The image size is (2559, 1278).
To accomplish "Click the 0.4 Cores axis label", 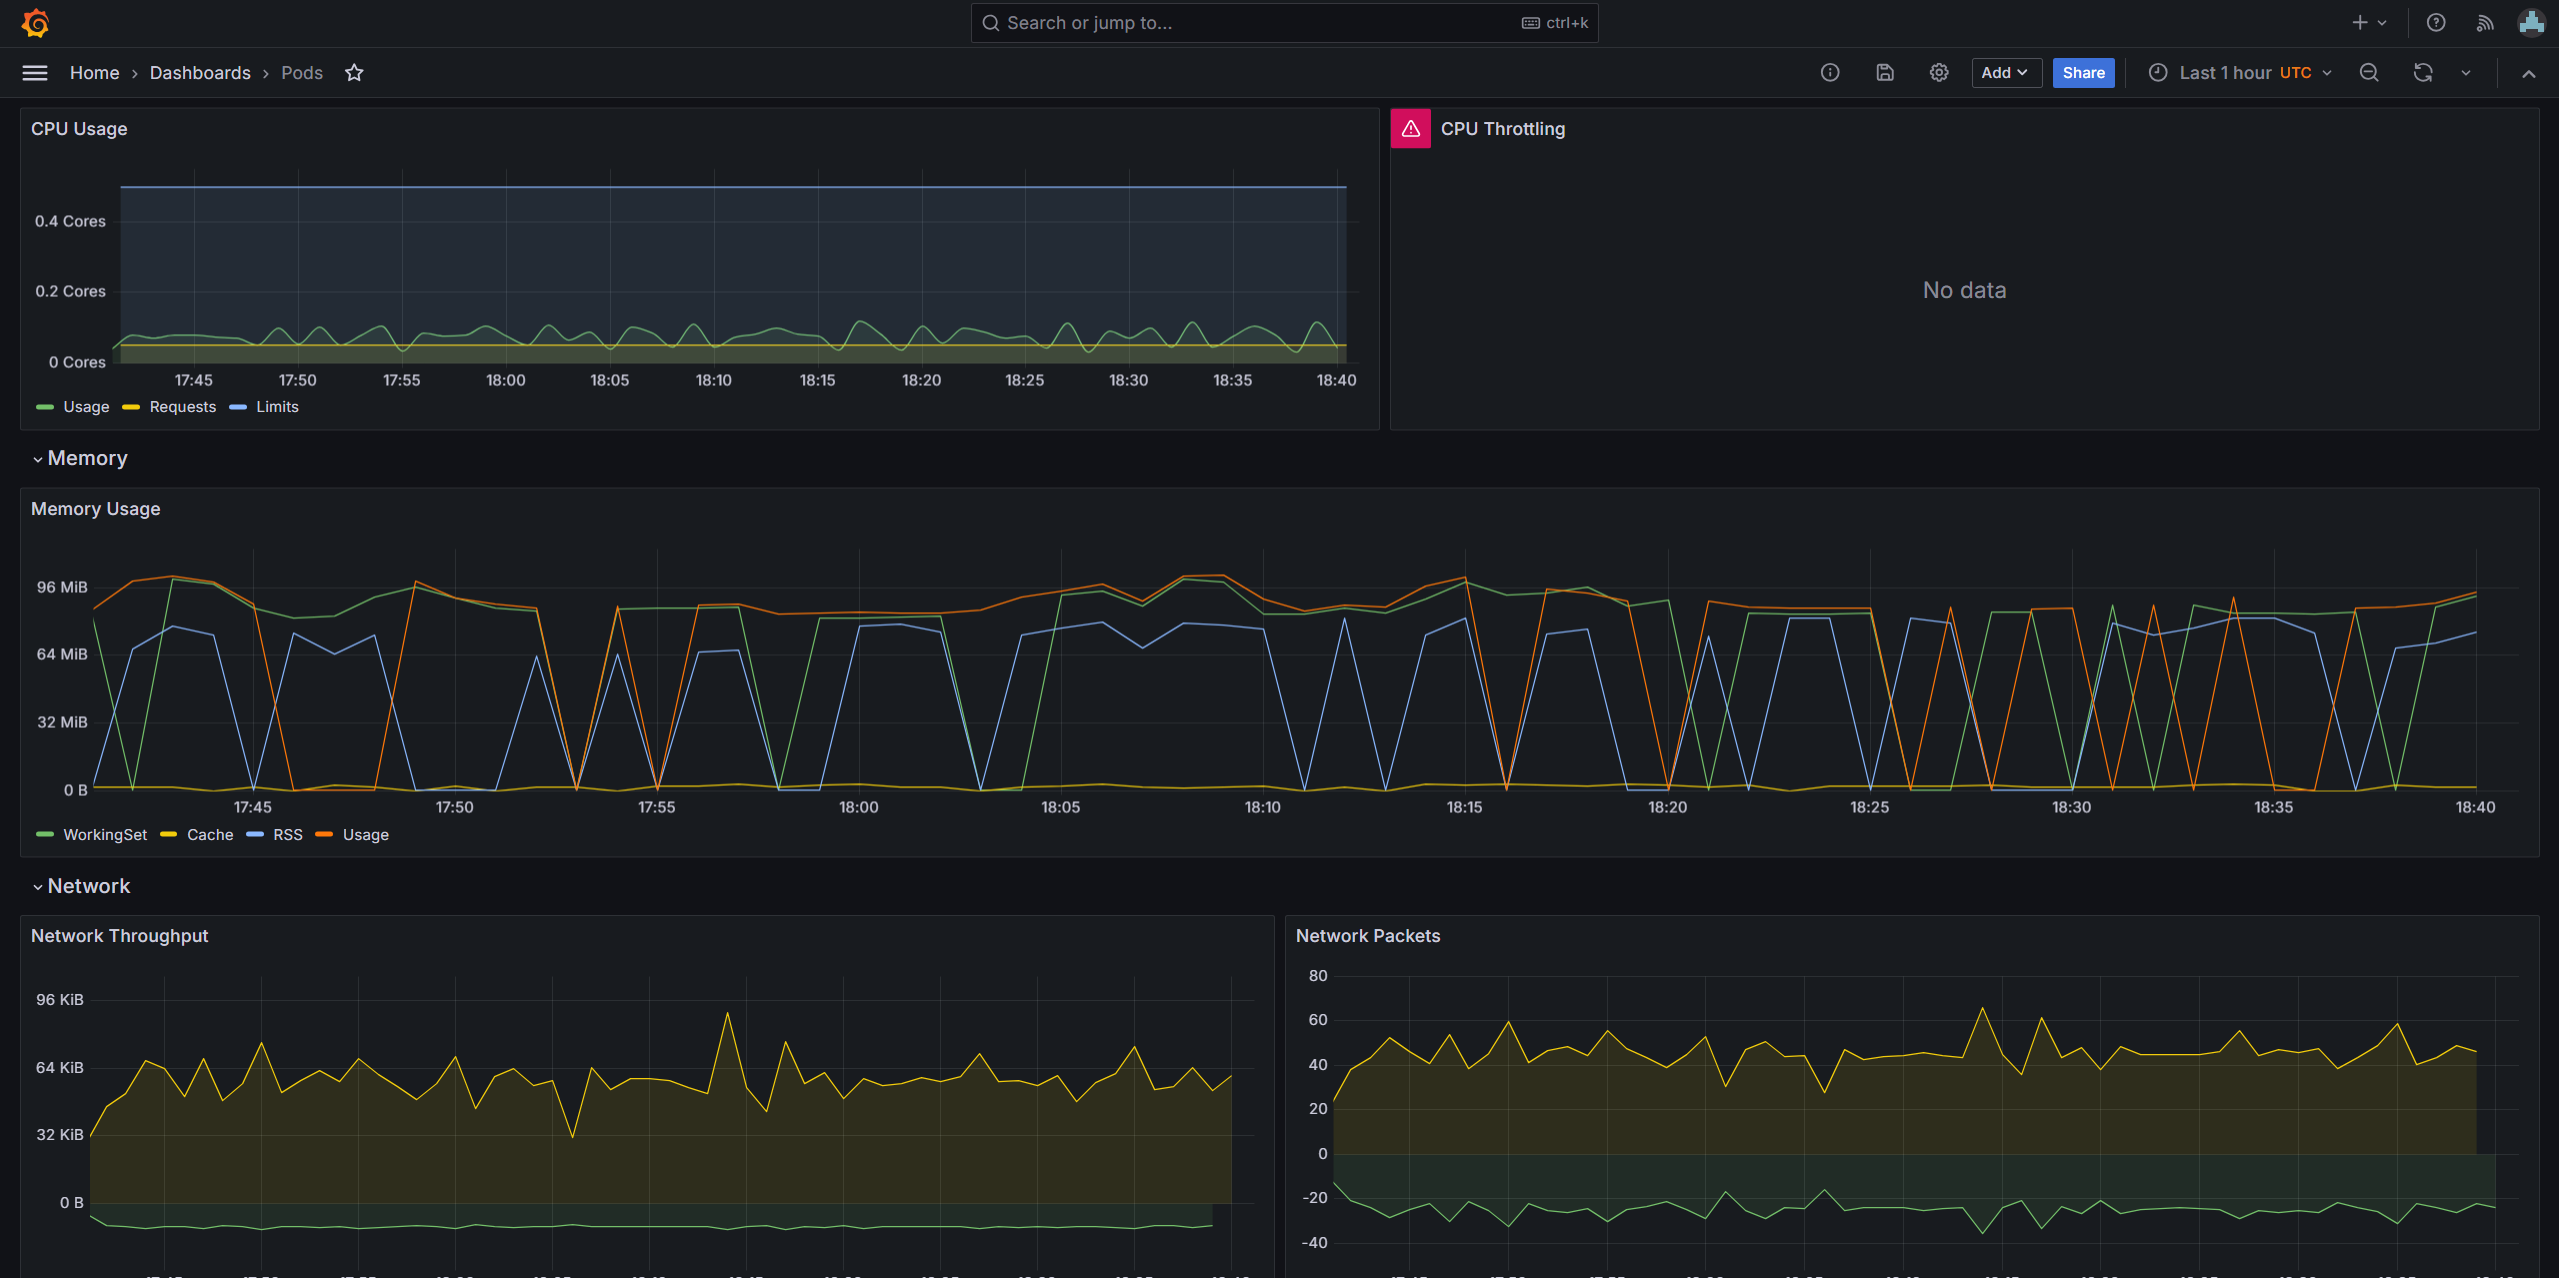I will point(70,222).
